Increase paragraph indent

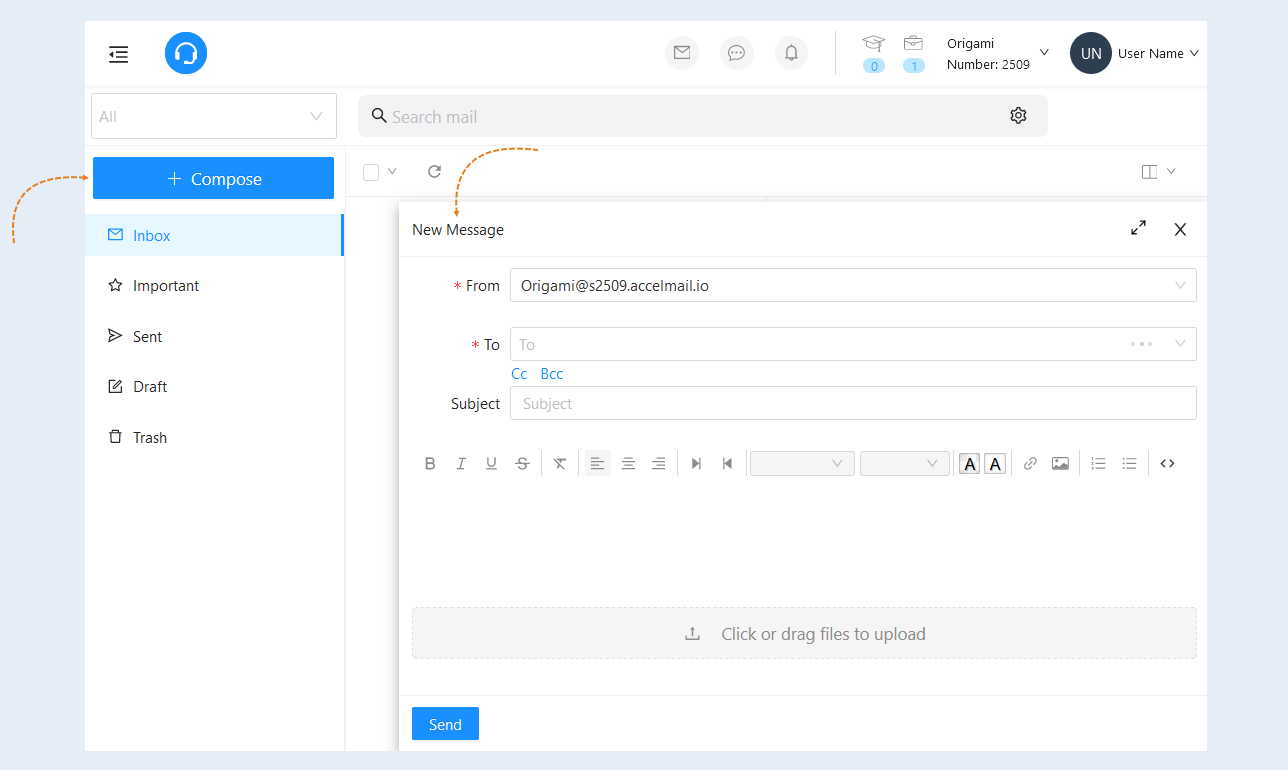click(696, 464)
